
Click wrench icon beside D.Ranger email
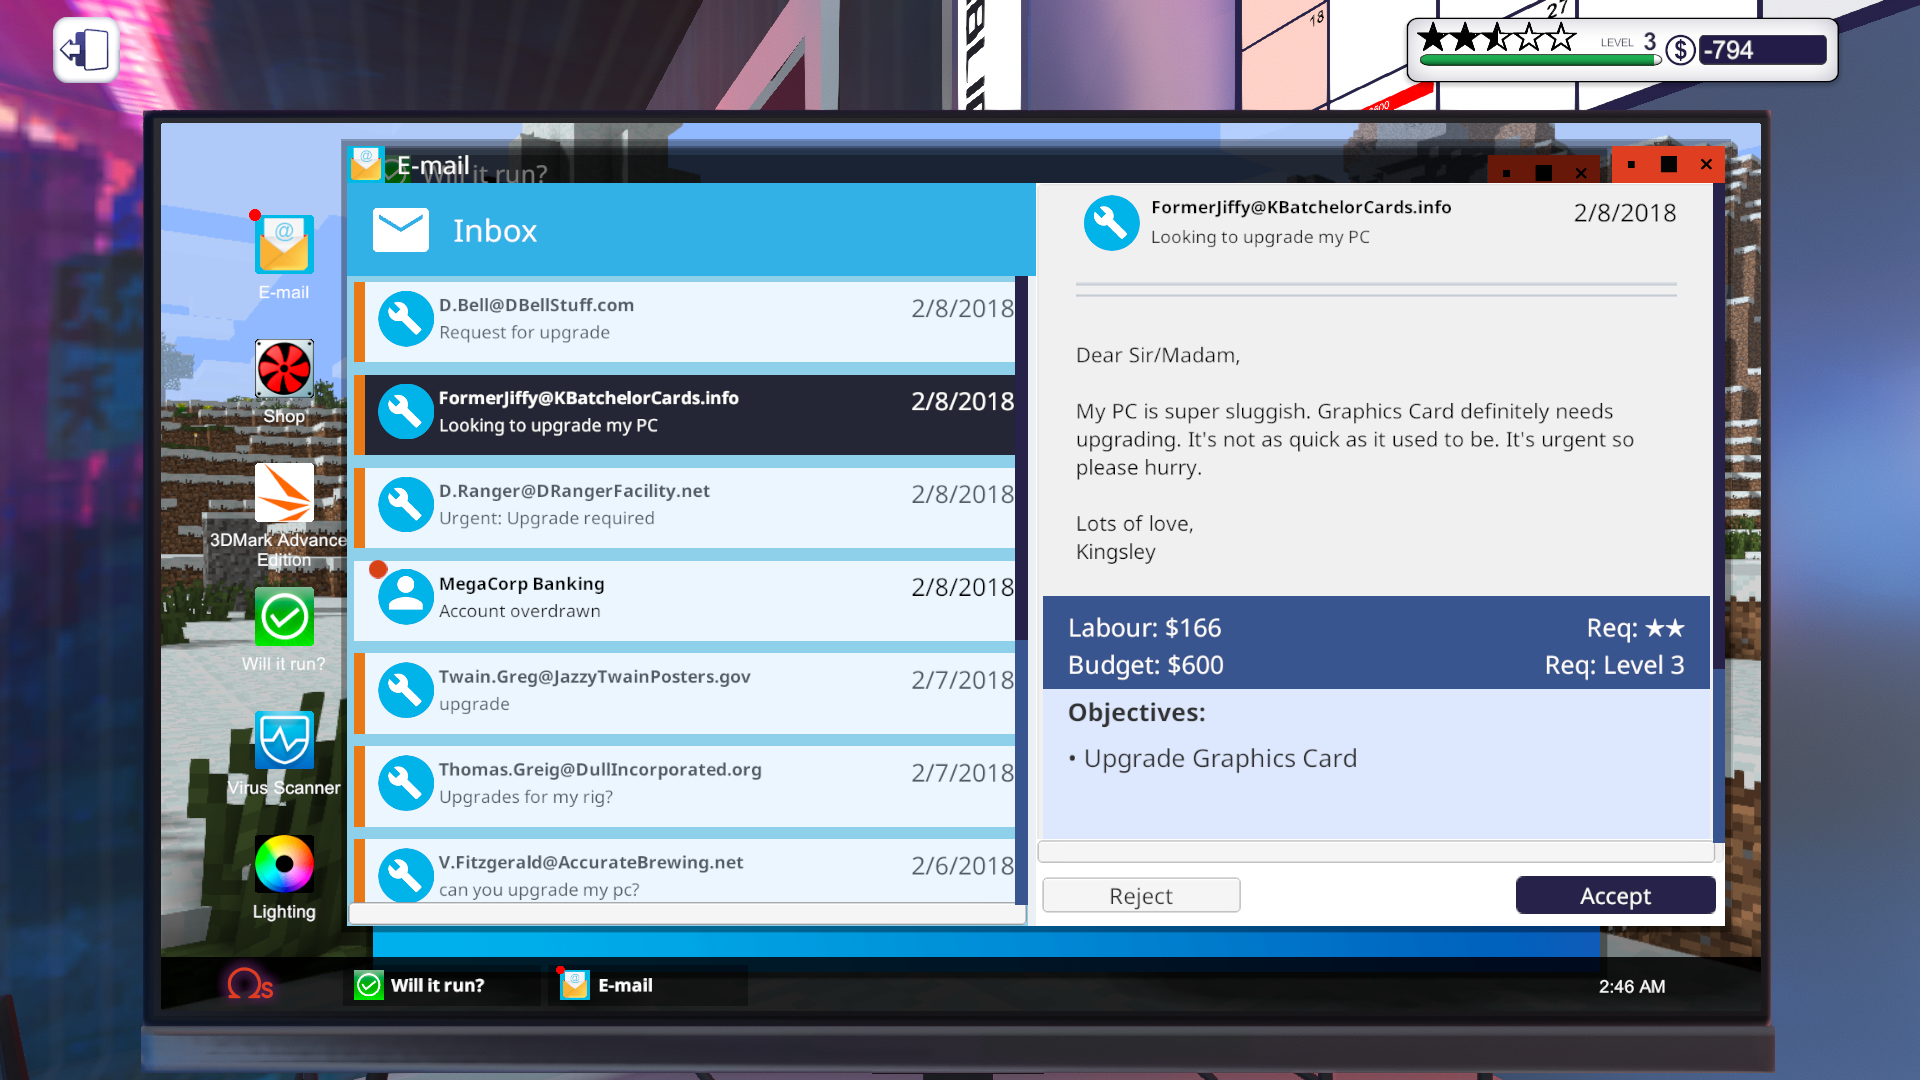click(405, 505)
